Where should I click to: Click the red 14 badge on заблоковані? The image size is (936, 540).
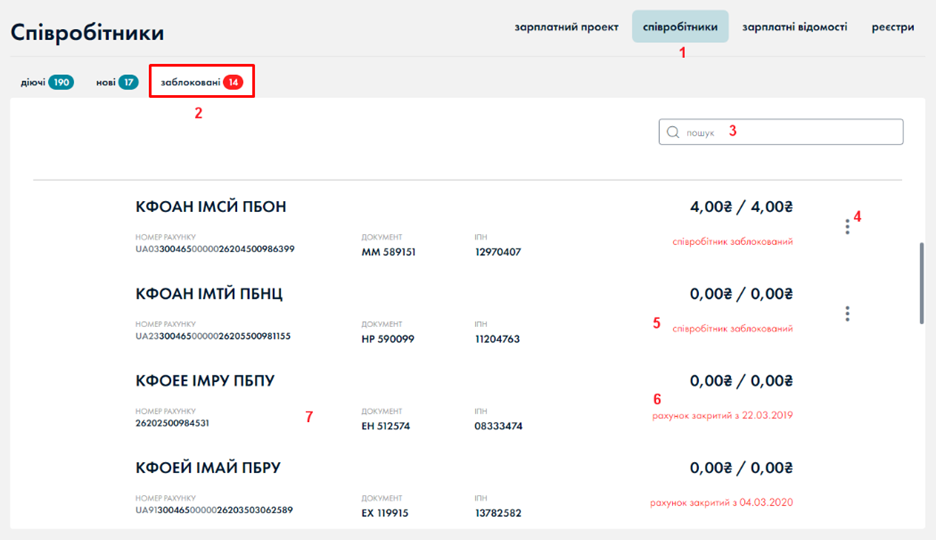point(233,82)
